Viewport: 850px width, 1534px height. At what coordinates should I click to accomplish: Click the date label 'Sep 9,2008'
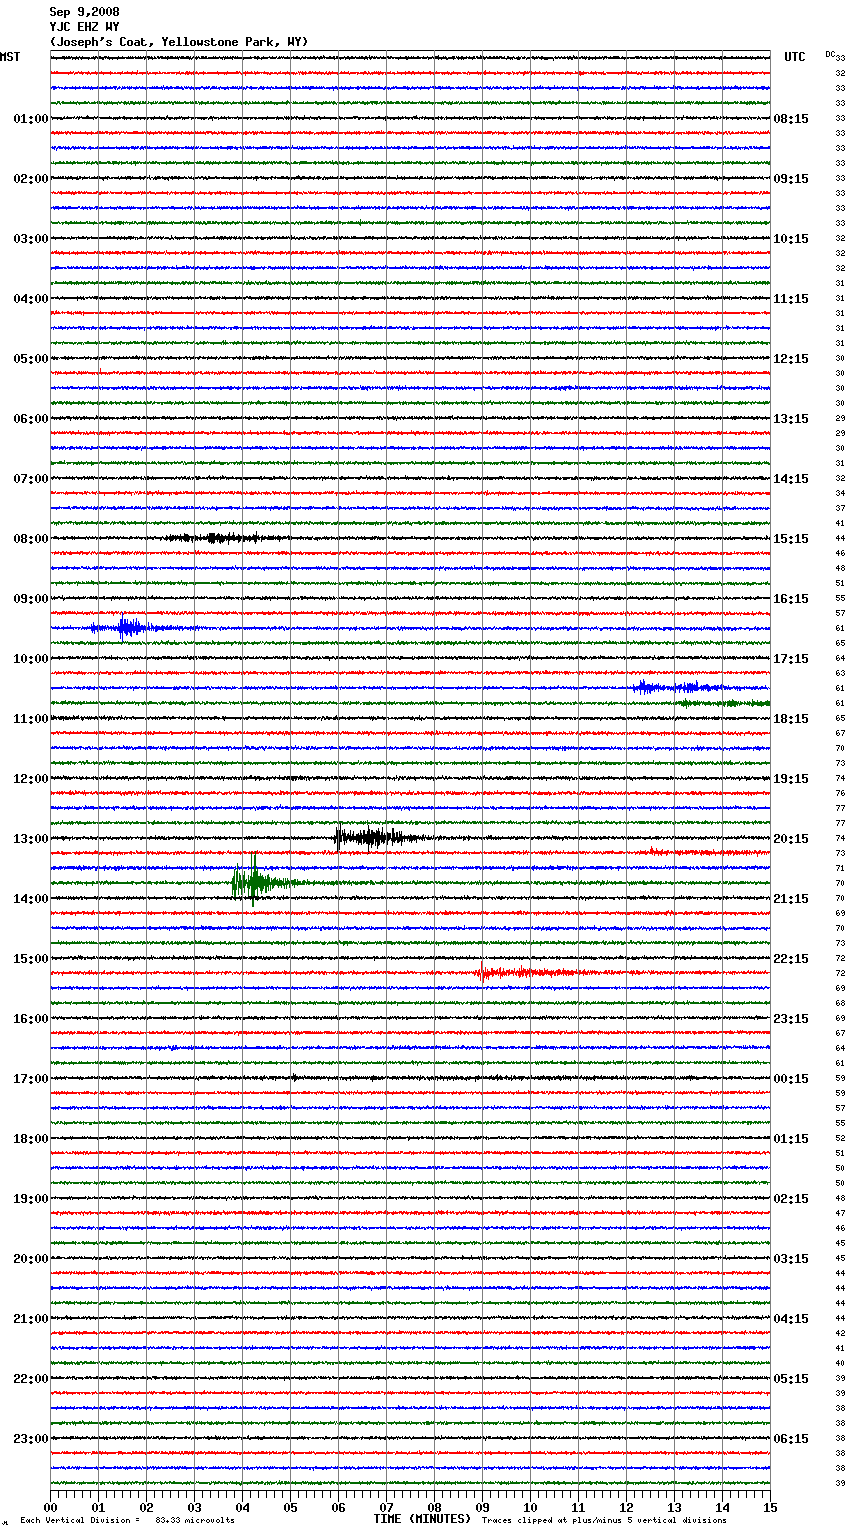(84, 12)
